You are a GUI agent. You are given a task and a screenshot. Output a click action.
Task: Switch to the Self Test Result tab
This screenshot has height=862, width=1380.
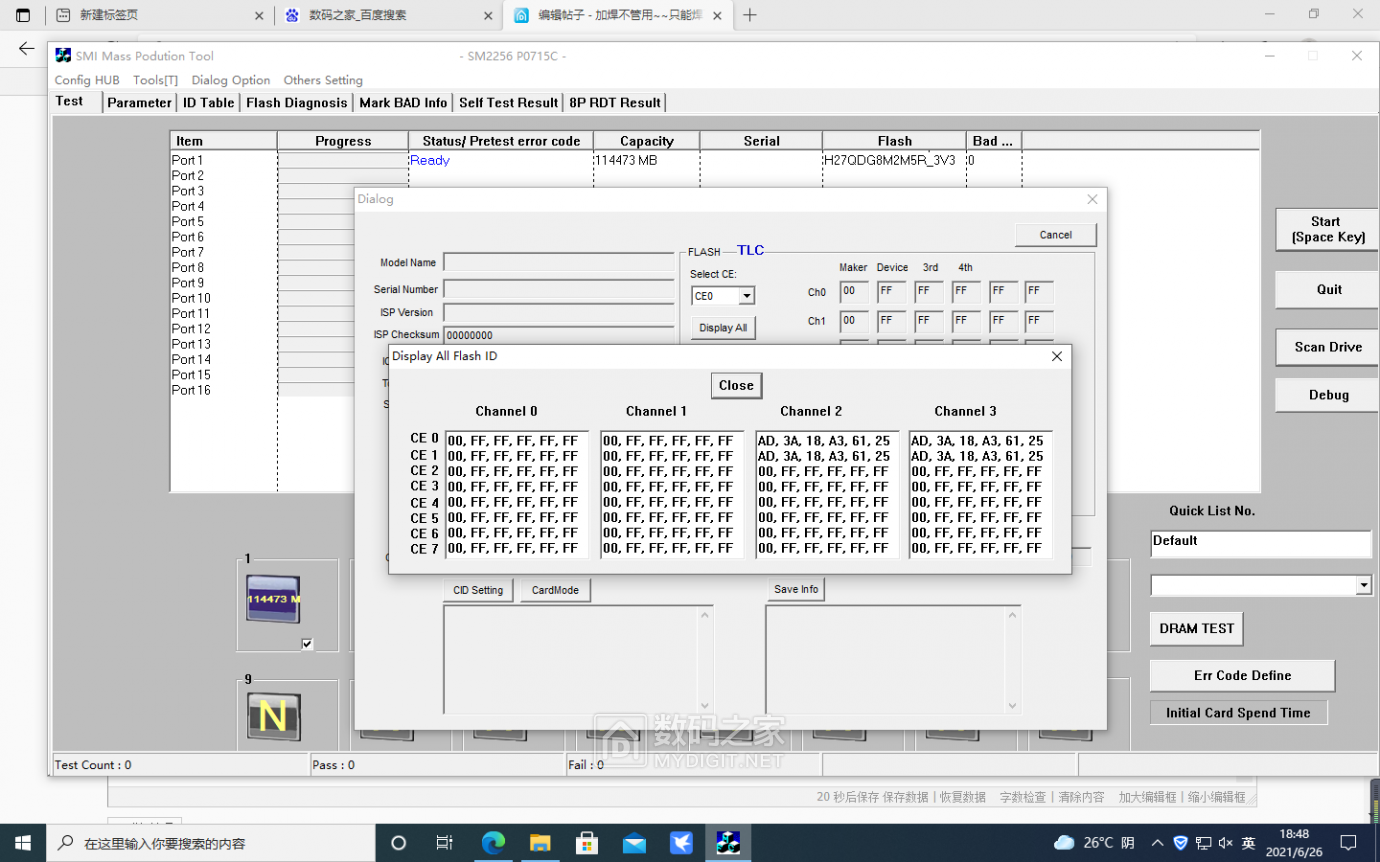[508, 102]
